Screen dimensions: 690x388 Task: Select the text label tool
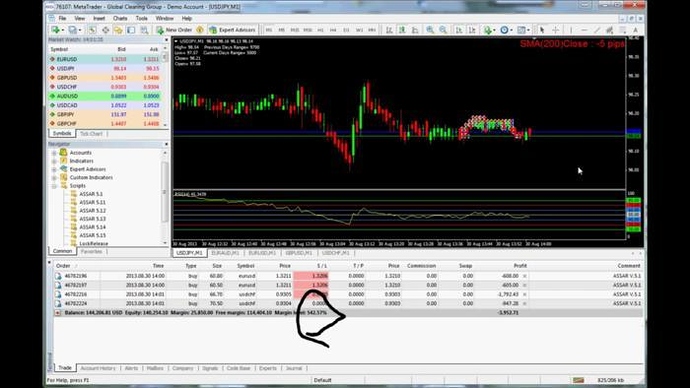[635, 30]
